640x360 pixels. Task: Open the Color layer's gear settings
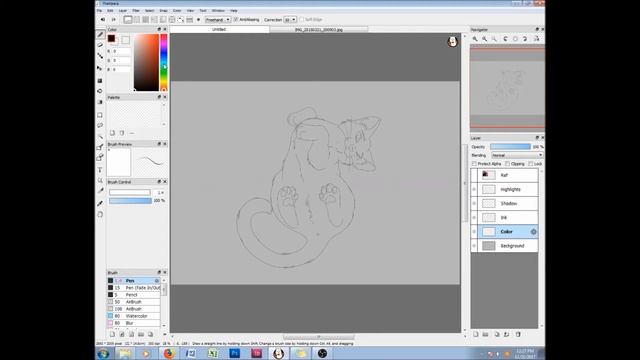(x=533, y=232)
